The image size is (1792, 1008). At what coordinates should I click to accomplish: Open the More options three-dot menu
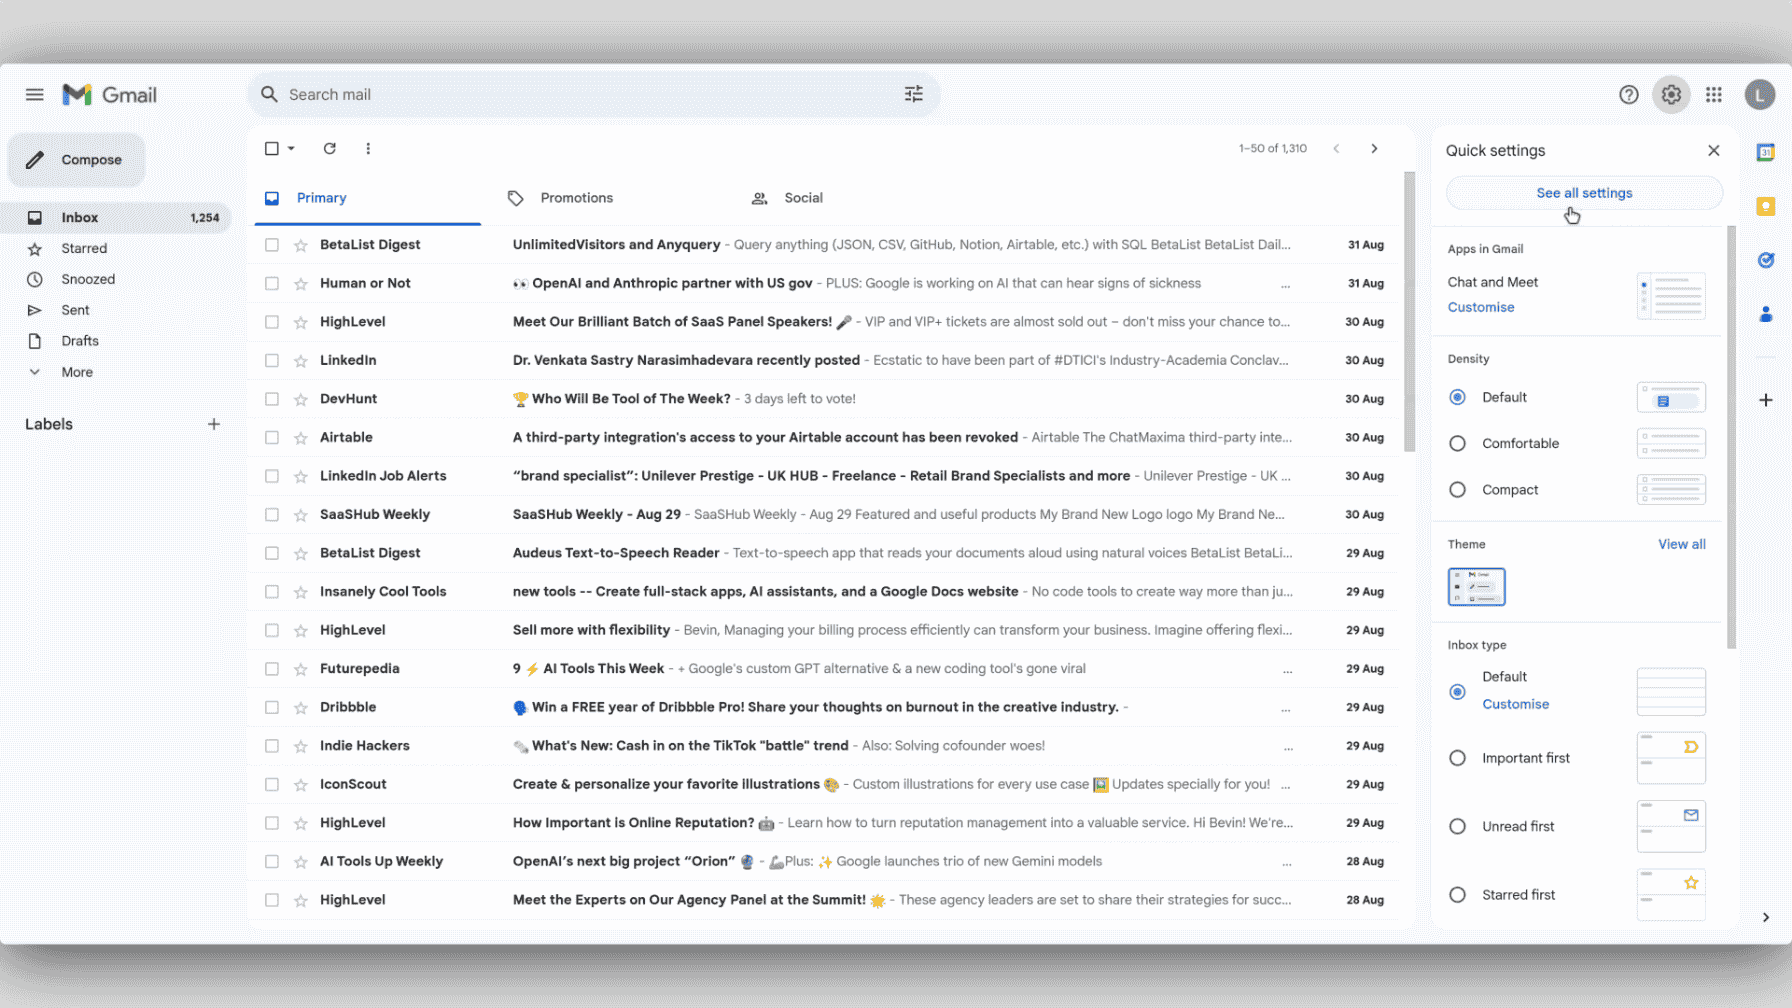click(x=368, y=148)
